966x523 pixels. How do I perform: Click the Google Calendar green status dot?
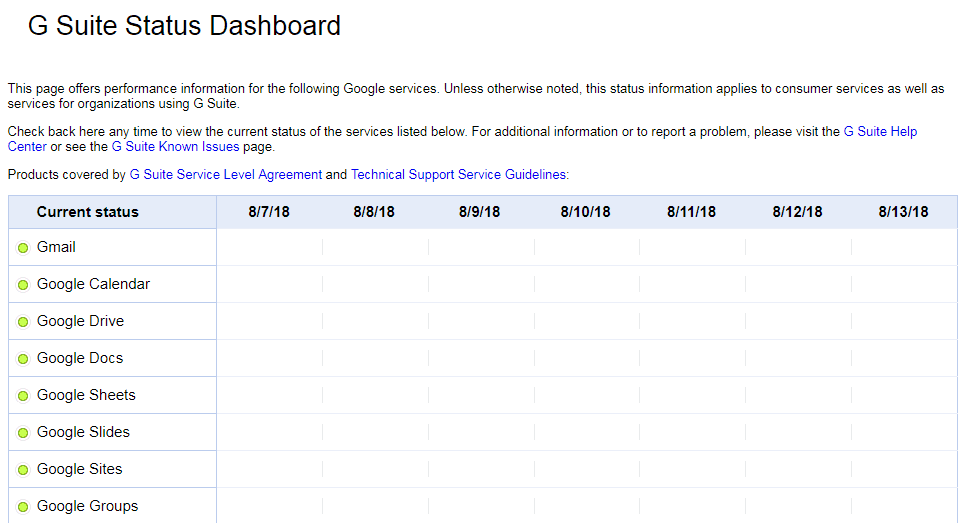coord(23,285)
